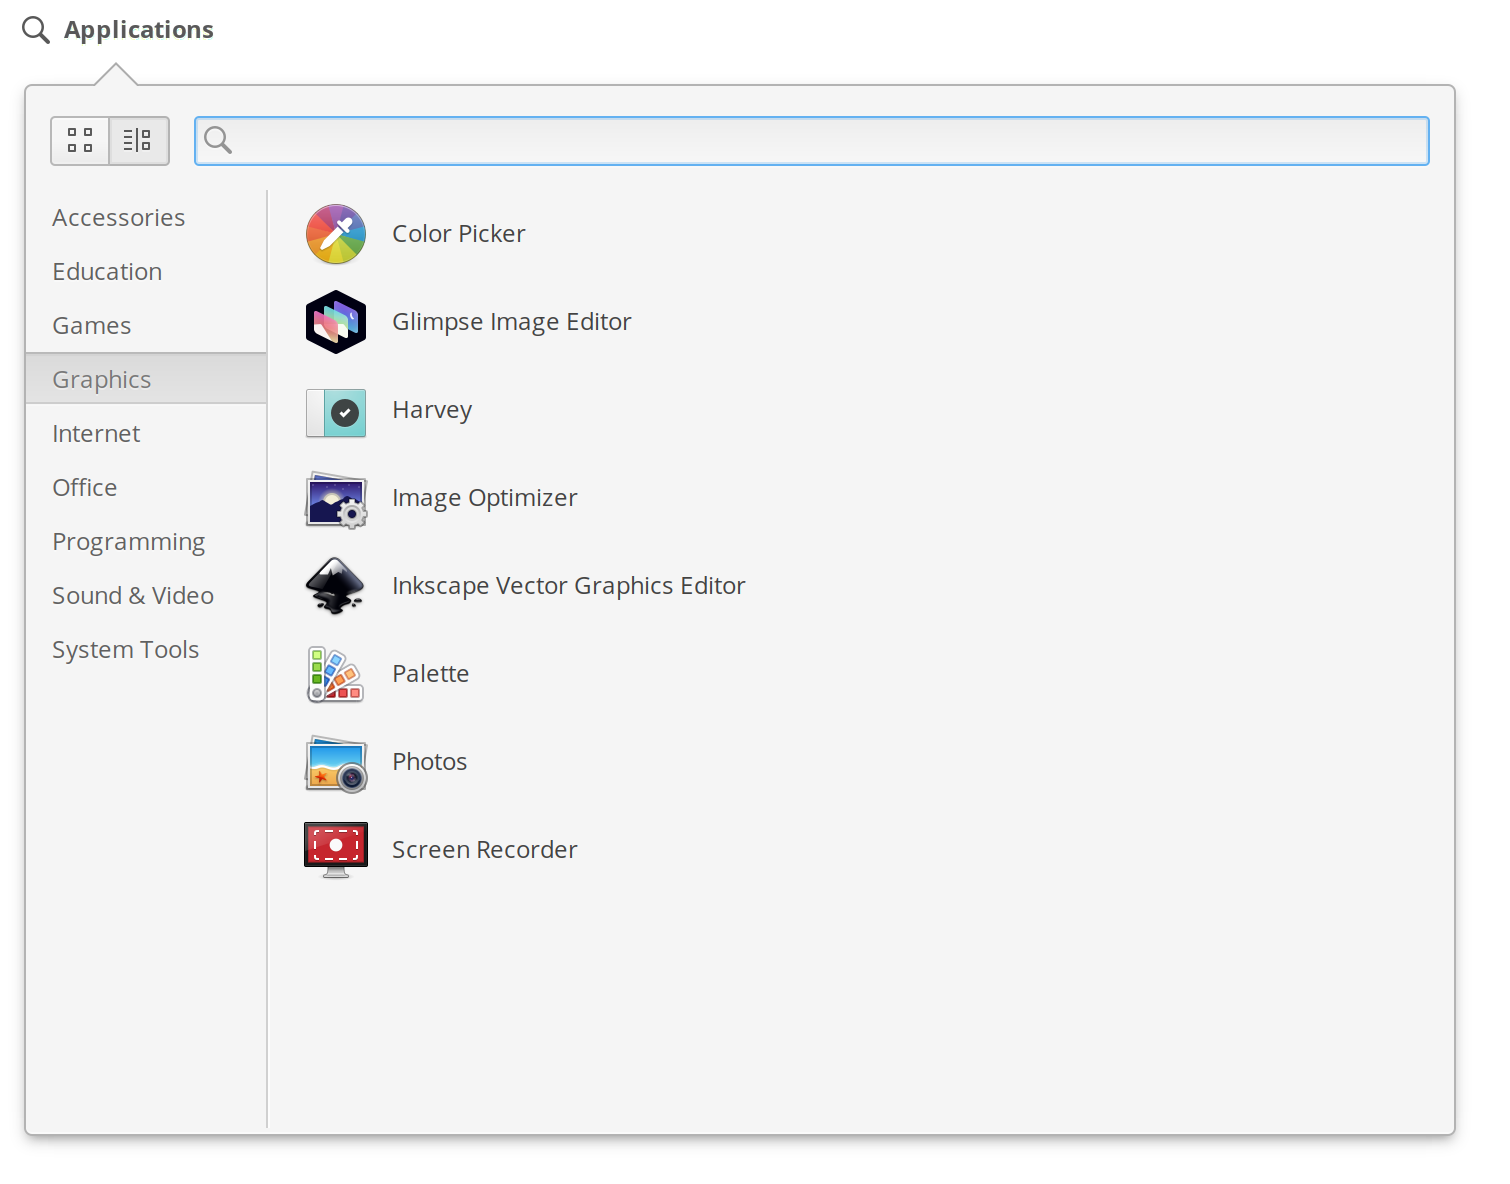Launch the Photos app icon

pos(336,763)
